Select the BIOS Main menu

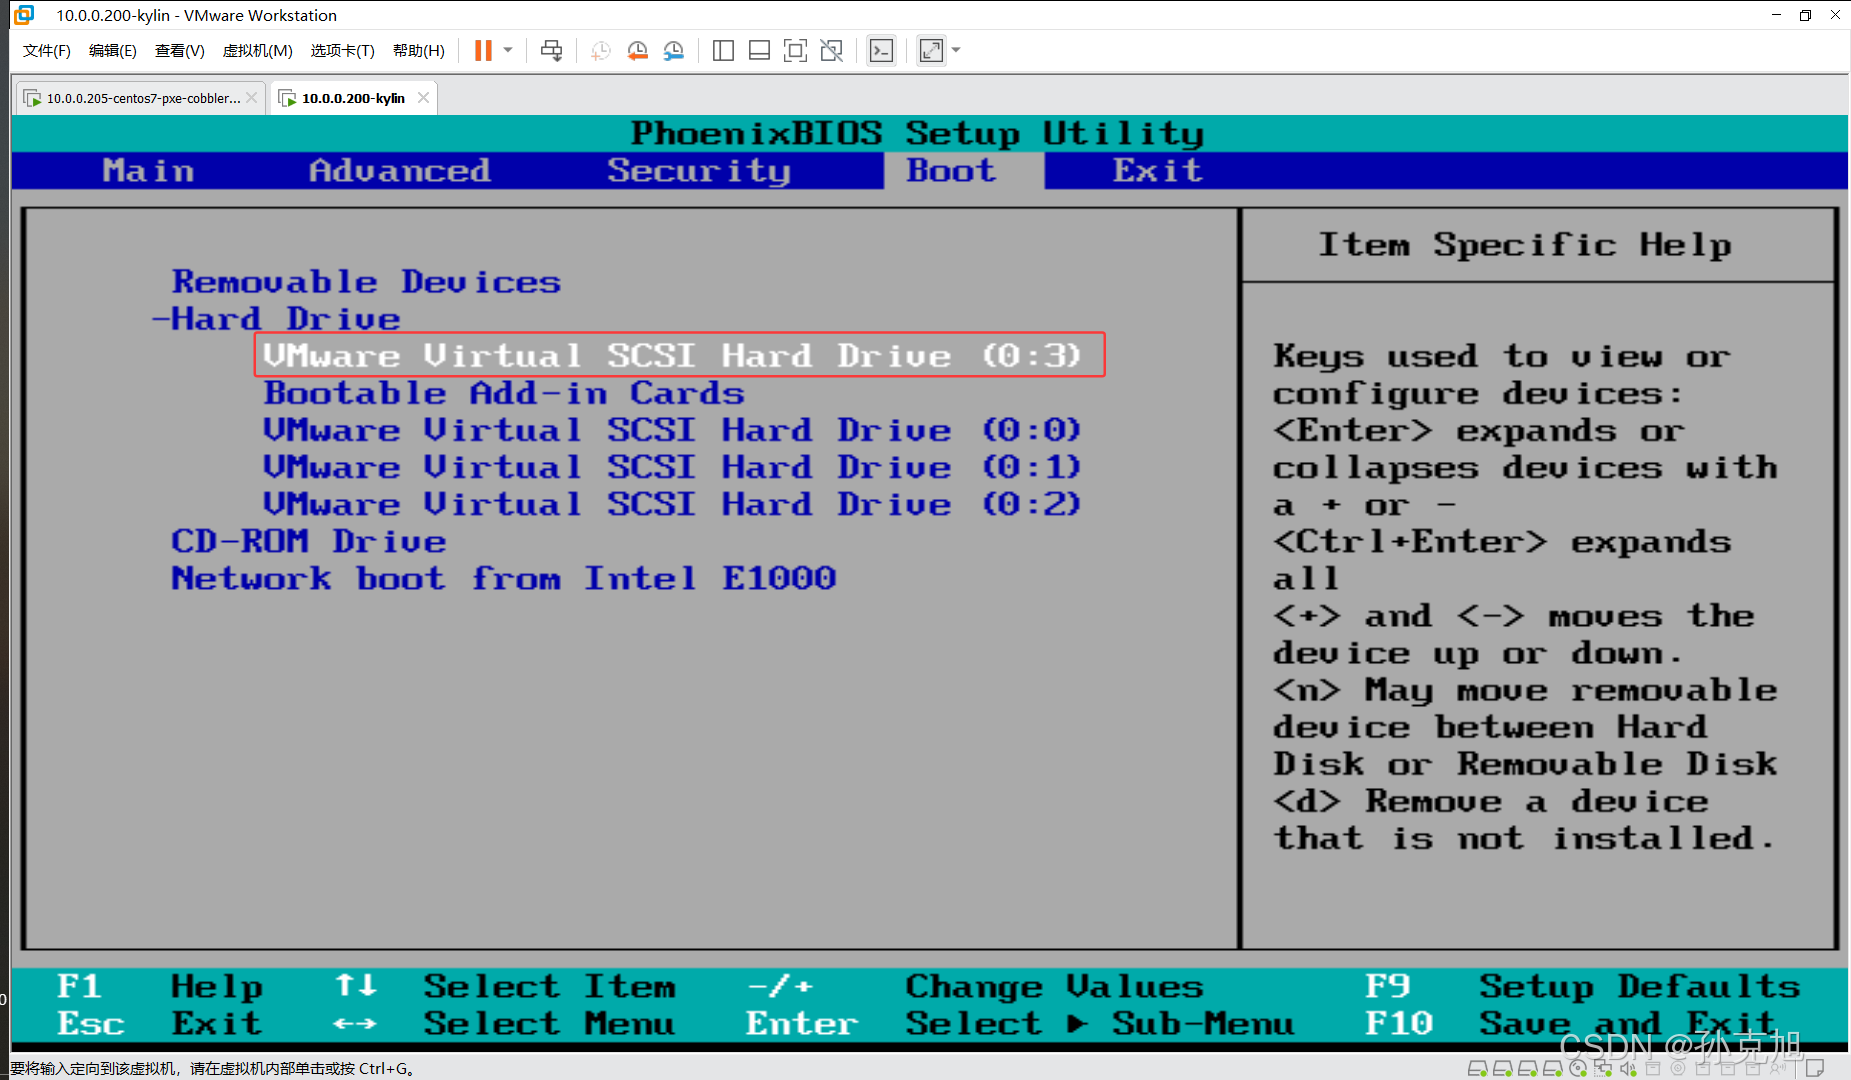pyautogui.click(x=148, y=170)
